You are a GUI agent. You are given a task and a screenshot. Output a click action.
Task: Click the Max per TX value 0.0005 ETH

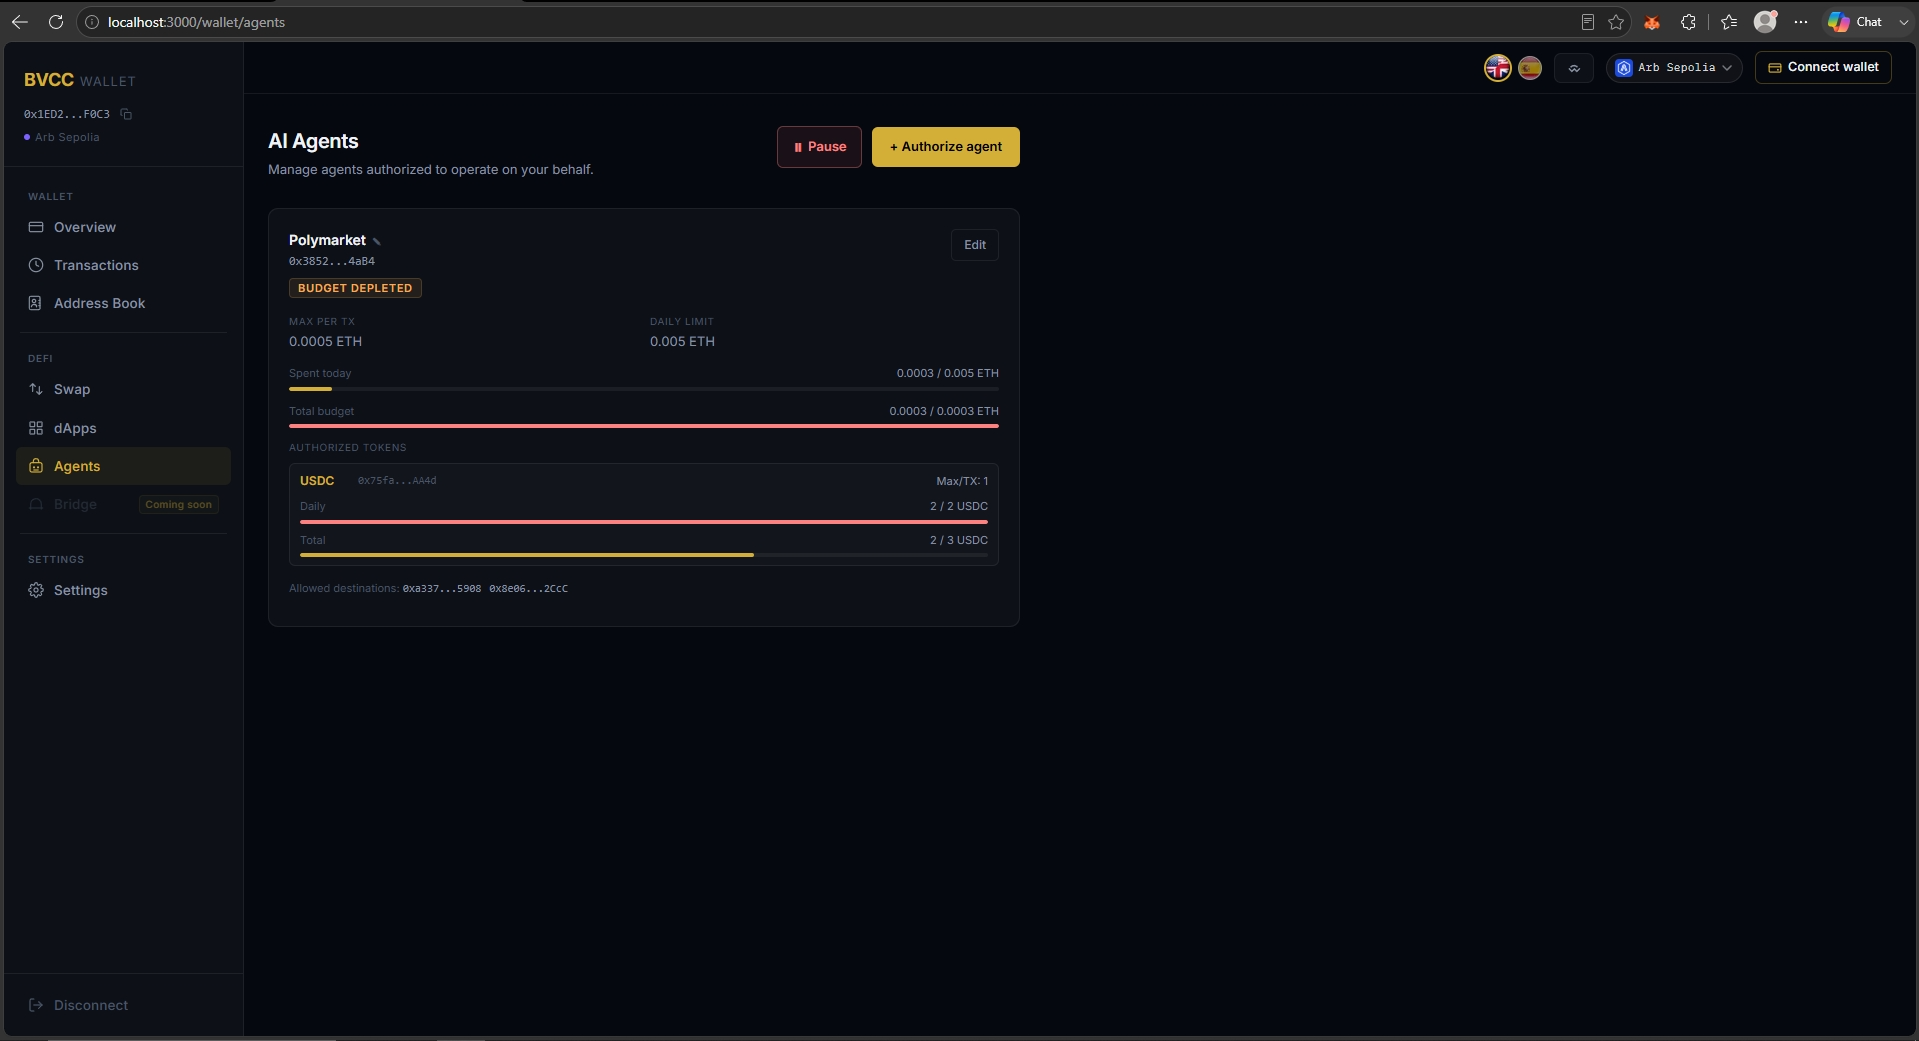click(326, 342)
